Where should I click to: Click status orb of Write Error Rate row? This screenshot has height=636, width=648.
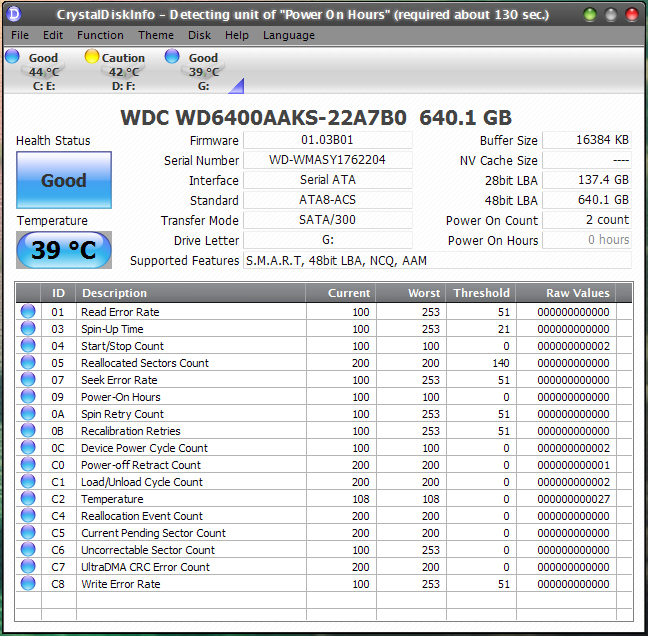click(28, 583)
